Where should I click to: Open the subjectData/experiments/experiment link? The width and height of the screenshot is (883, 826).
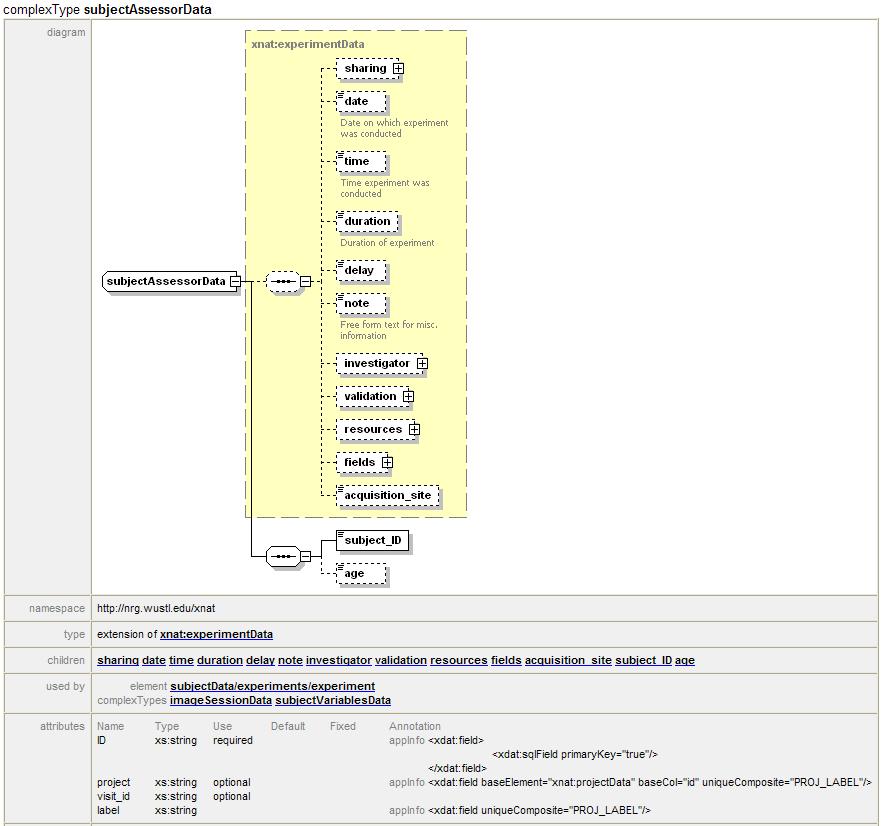click(x=272, y=686)
